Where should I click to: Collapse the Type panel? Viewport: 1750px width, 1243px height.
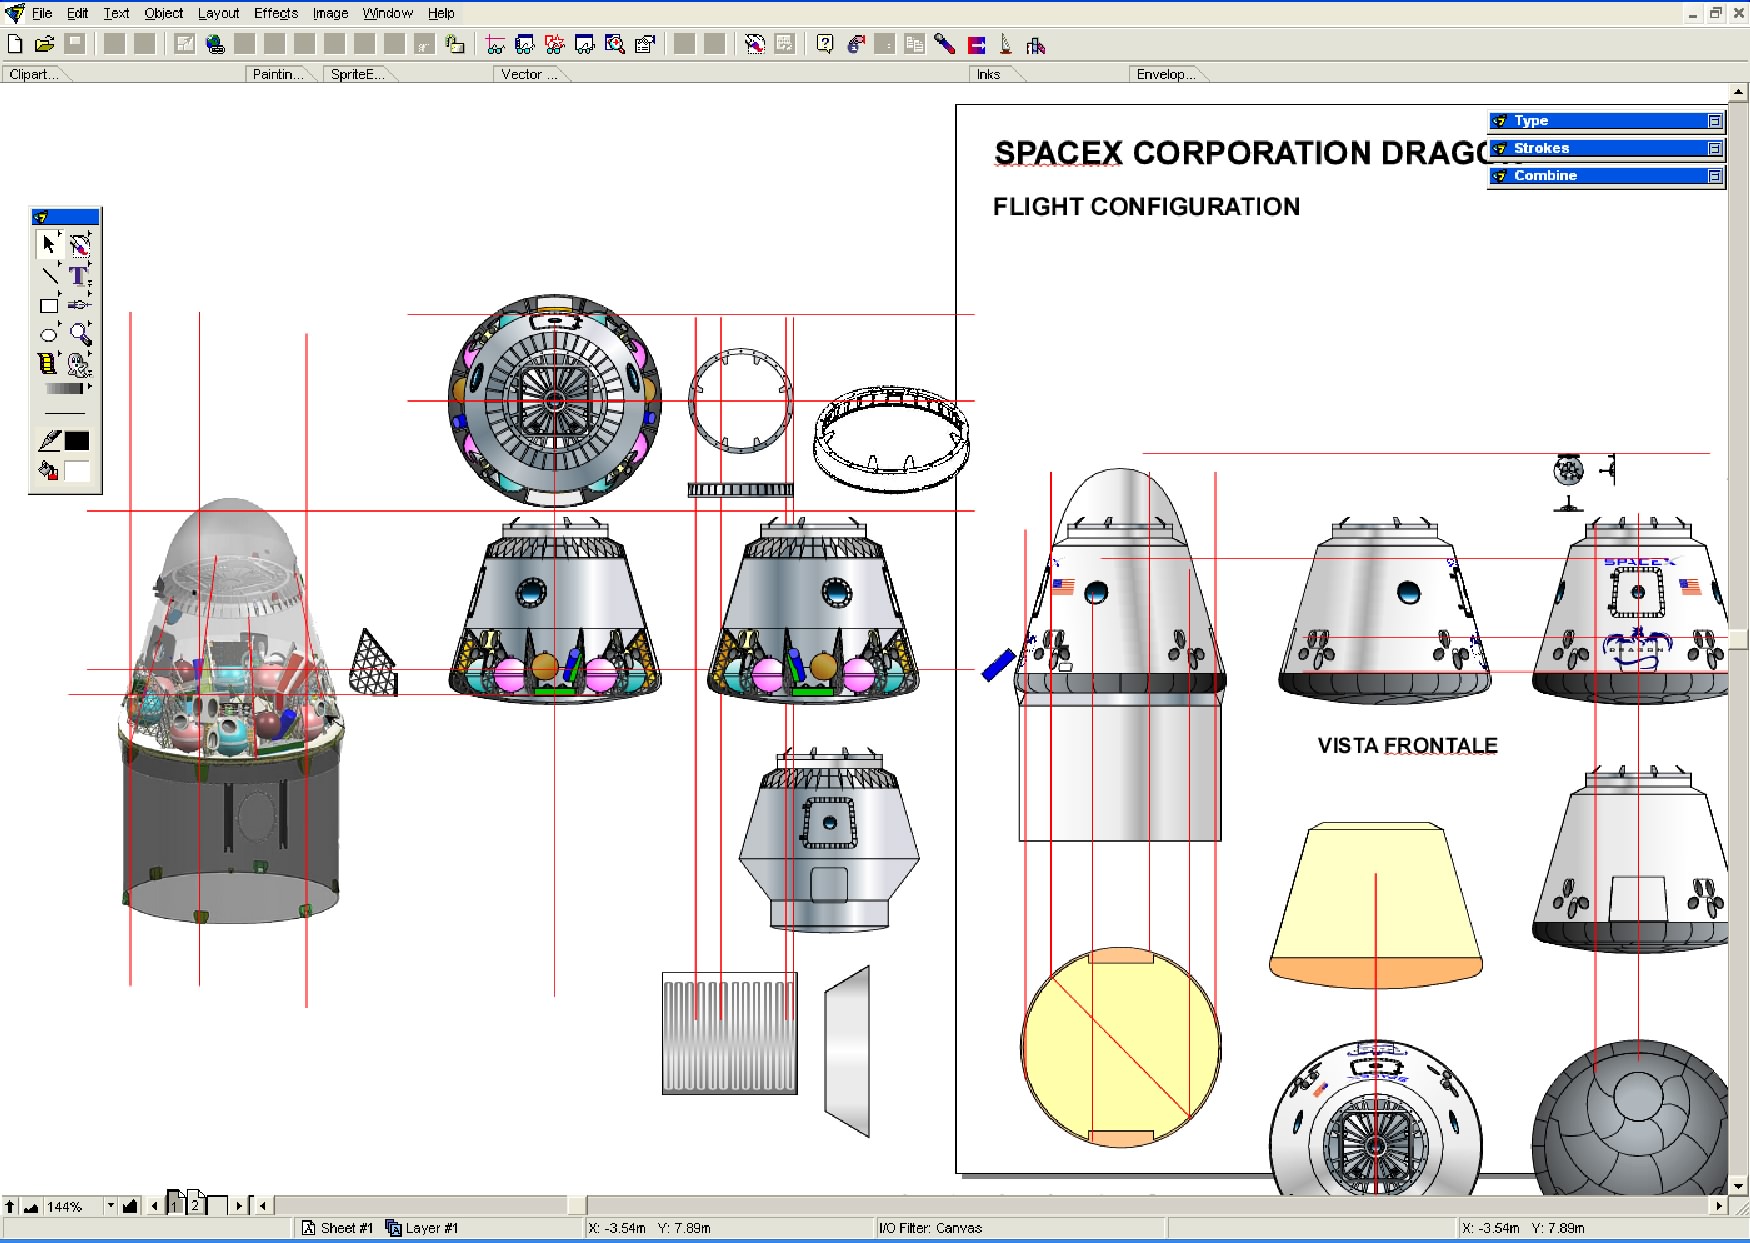tap(1714, 121)
